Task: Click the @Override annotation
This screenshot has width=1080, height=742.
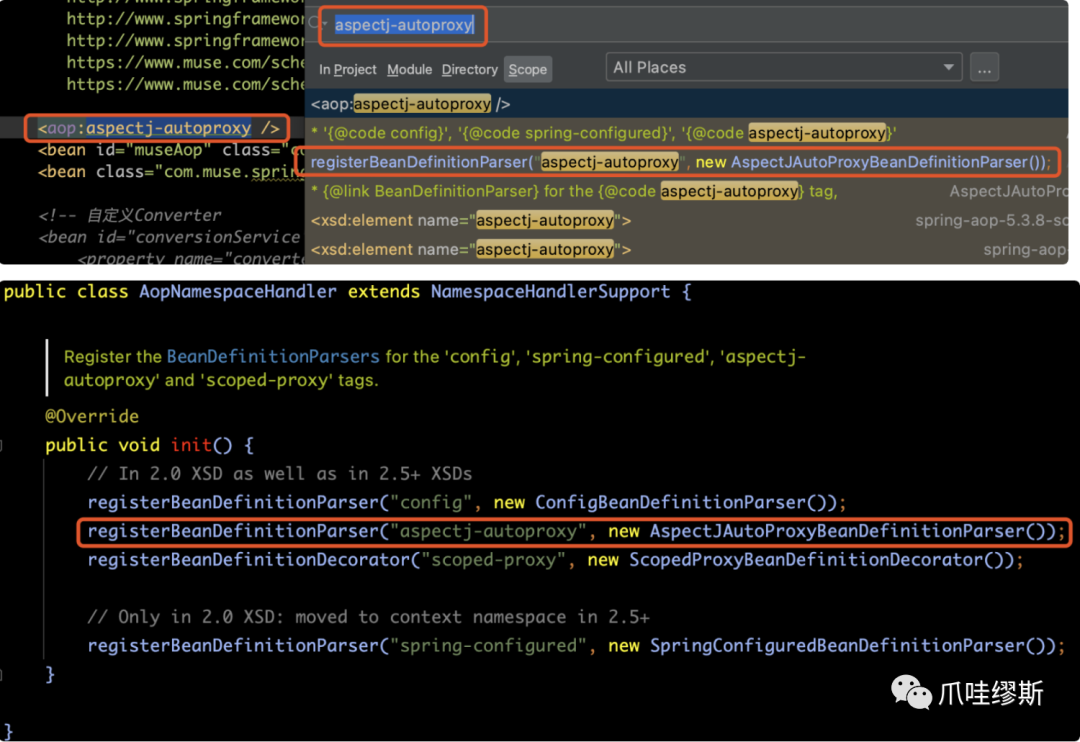Action: pos(92,416)
